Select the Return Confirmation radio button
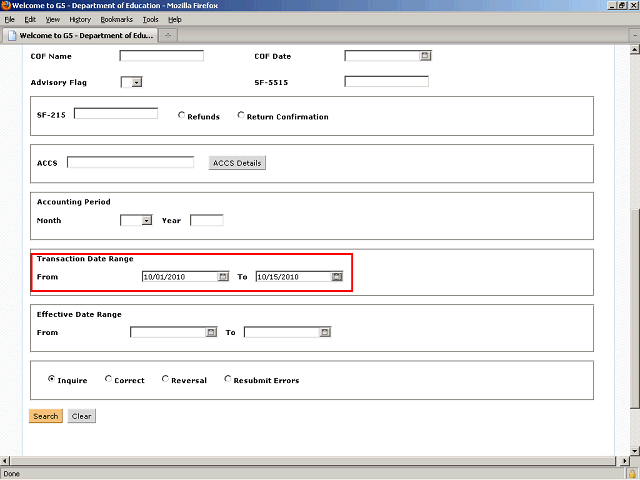This screenshot has width=640, height=480. (x=241, y=115)
